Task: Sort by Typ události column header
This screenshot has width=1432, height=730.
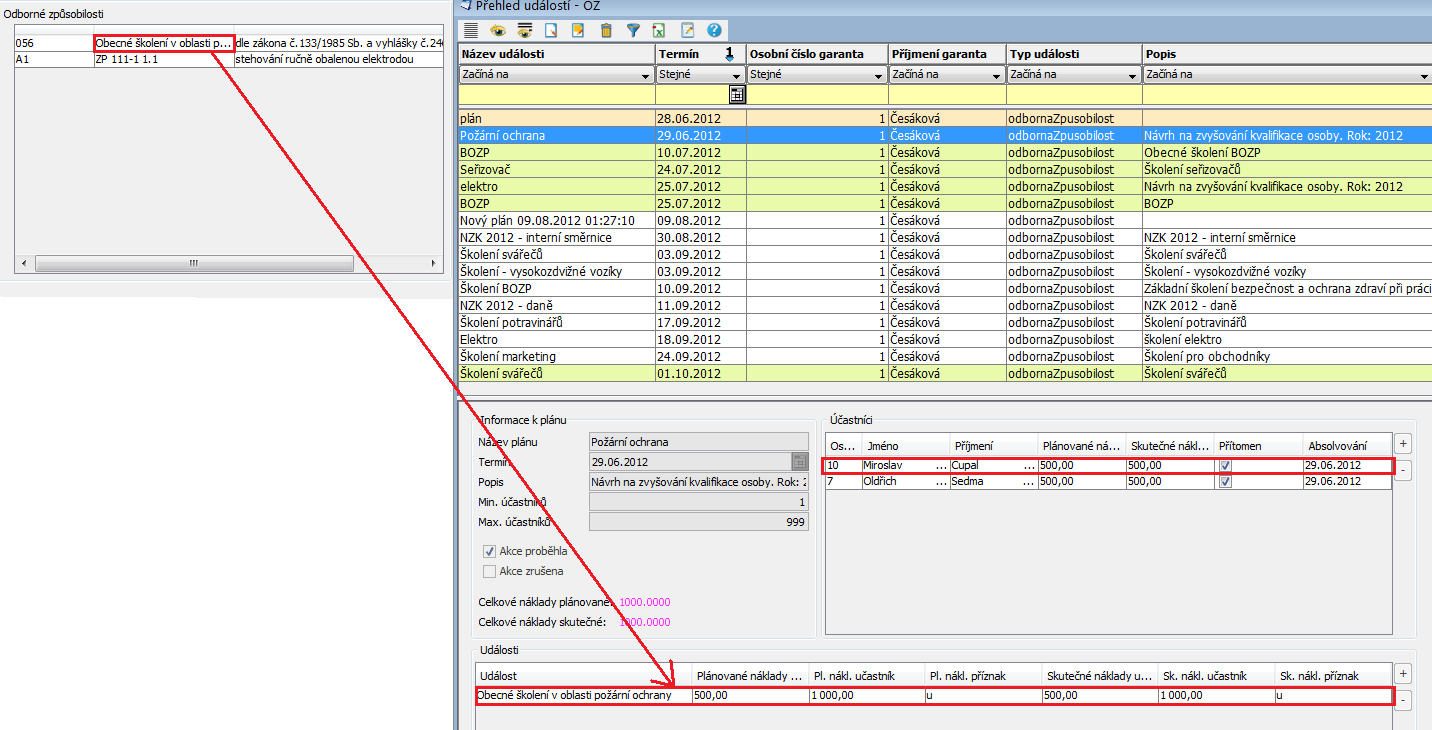Action: click(1073, 54)
